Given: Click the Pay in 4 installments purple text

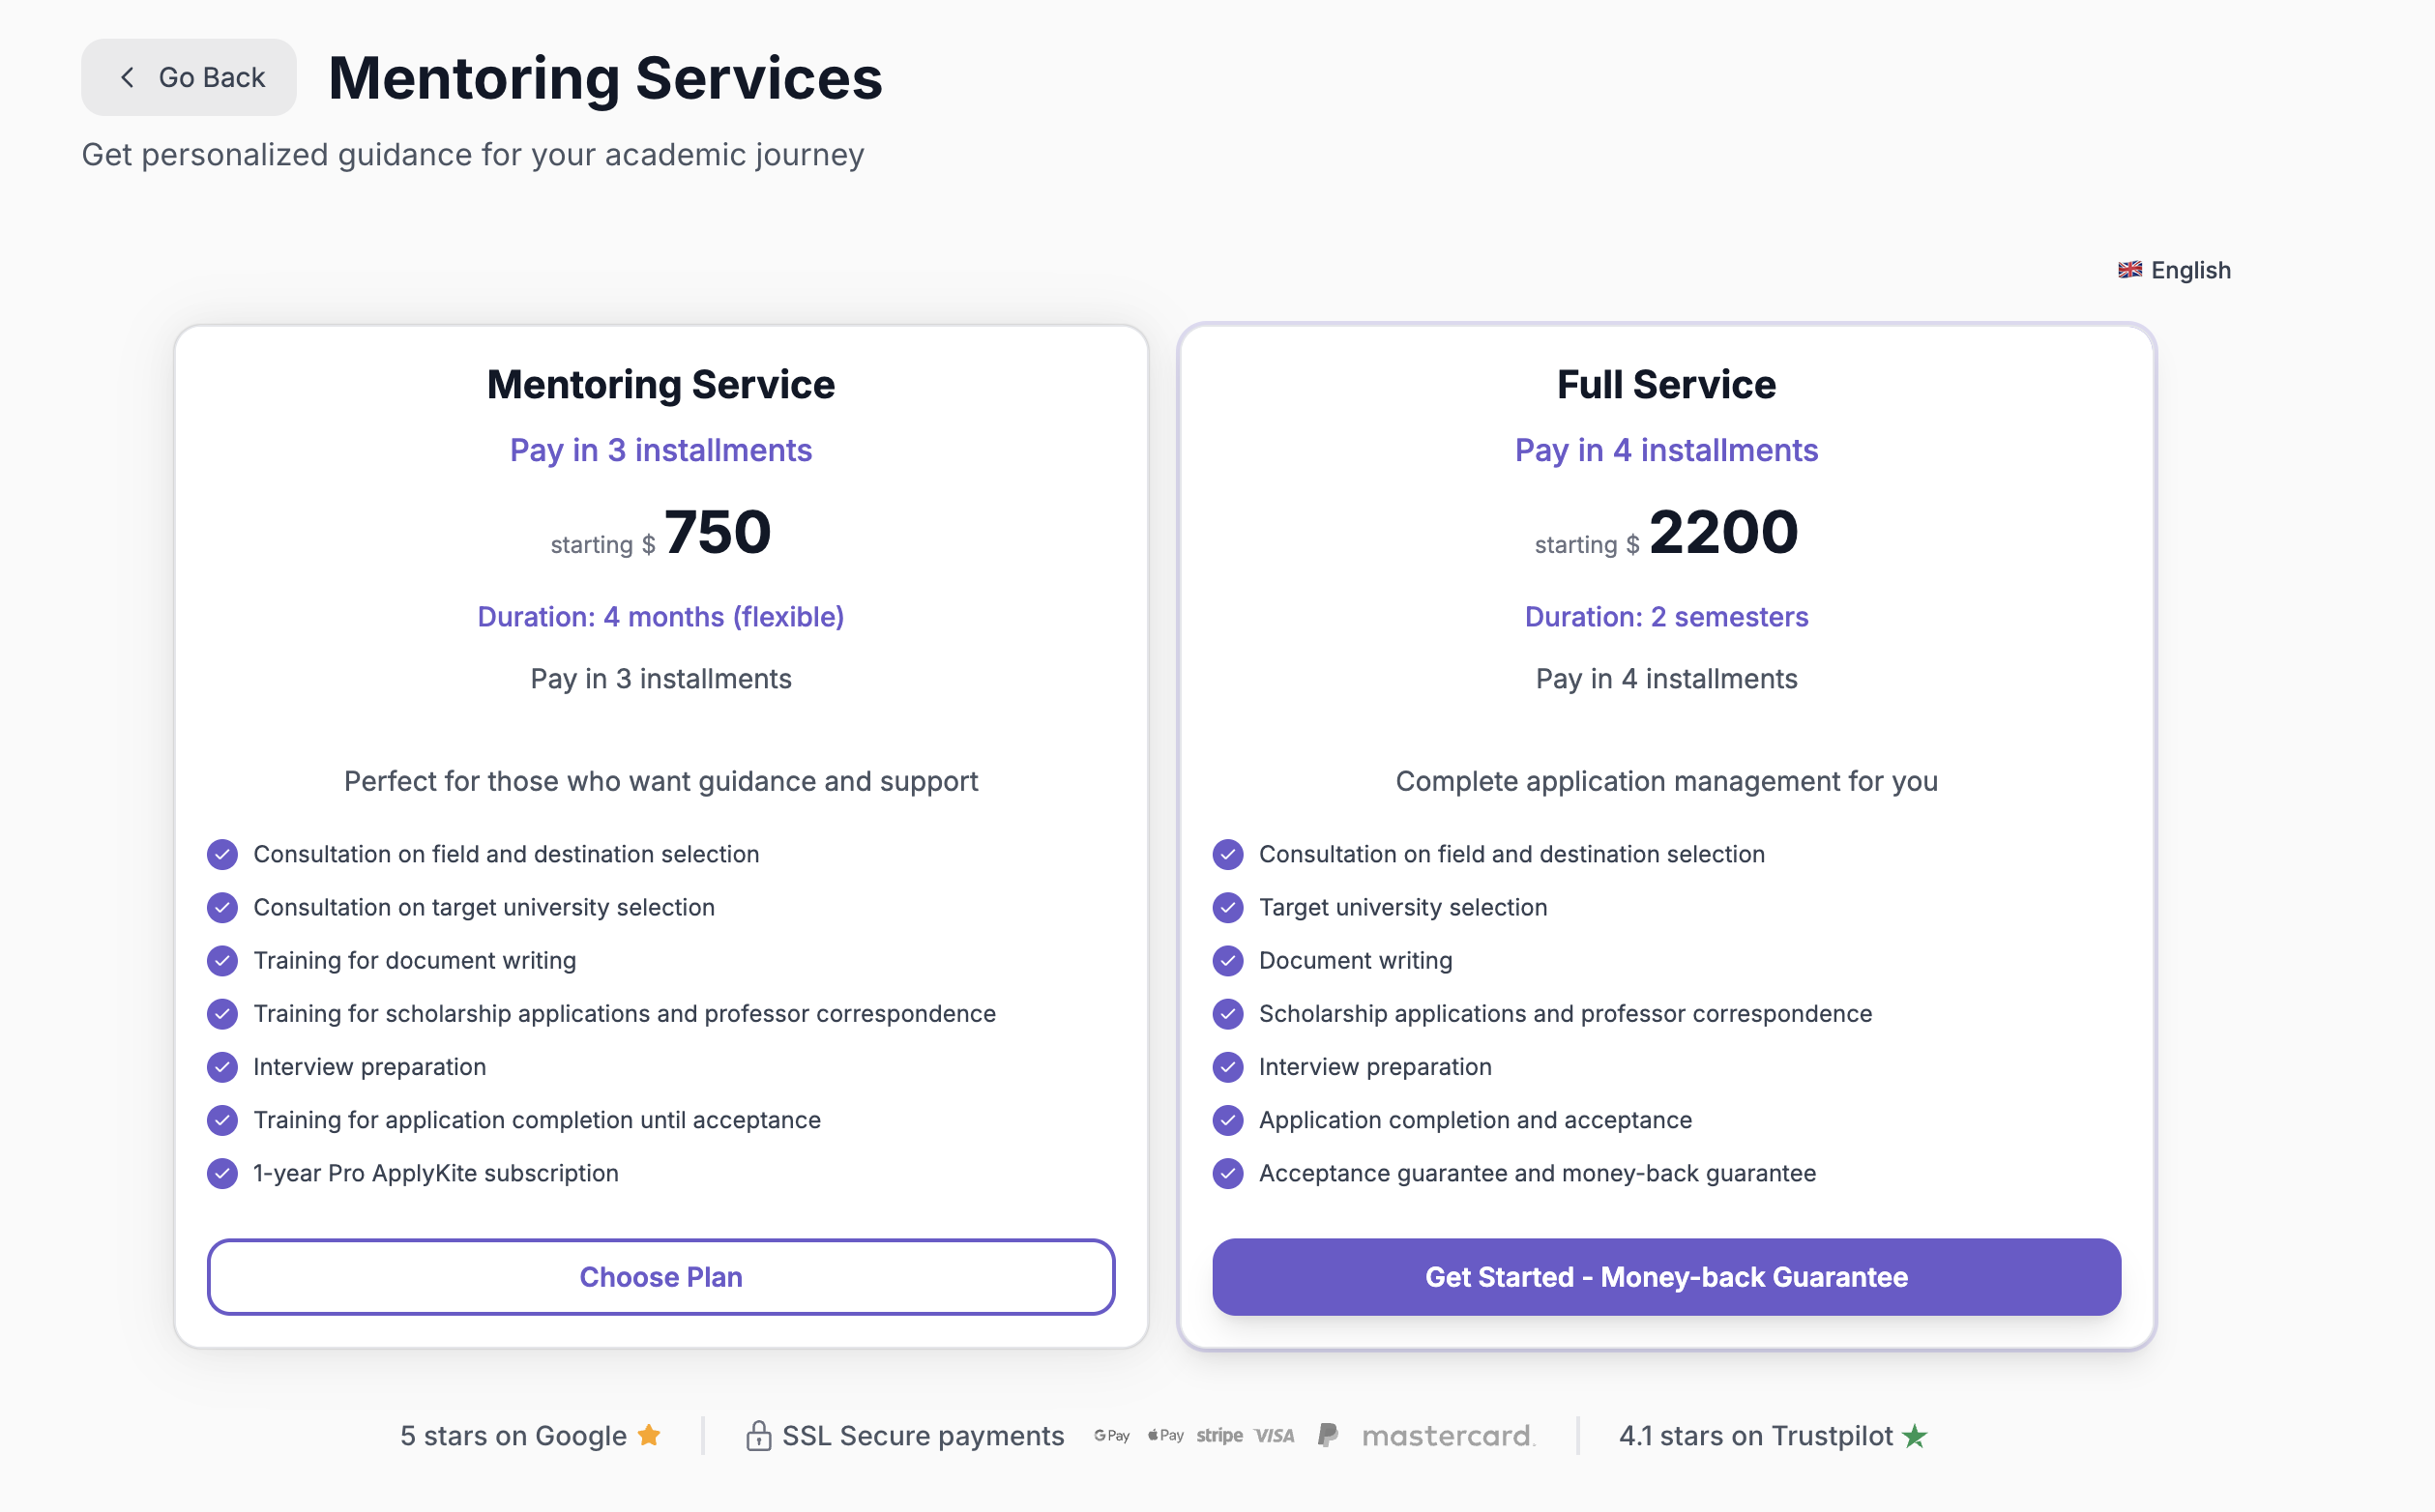Looking at the screenshot, I should pos(1666,450).
